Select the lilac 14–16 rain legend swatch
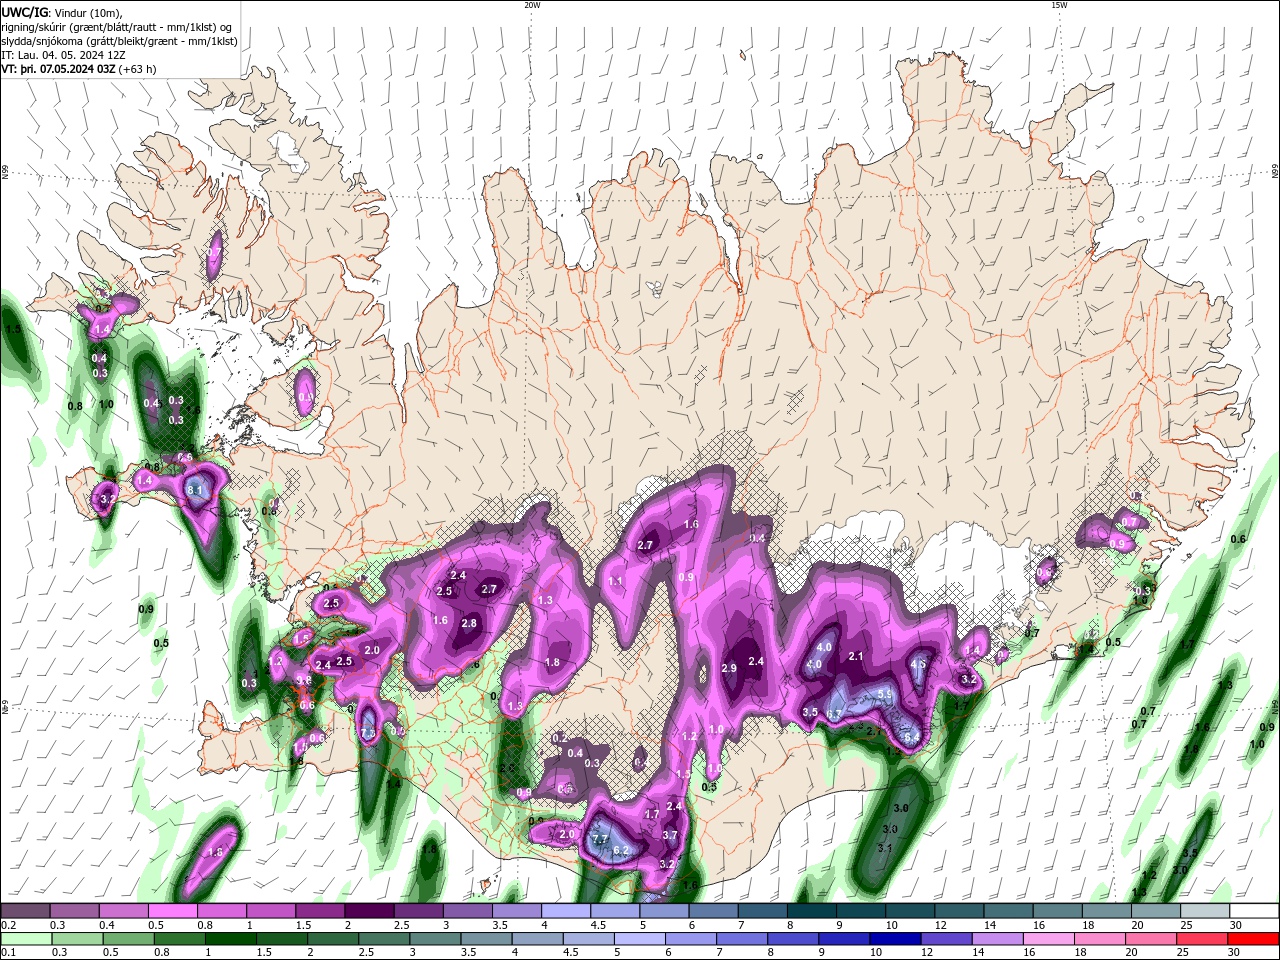The width and height of the screenshot is (1280, 960). click(x=998, y=939)
